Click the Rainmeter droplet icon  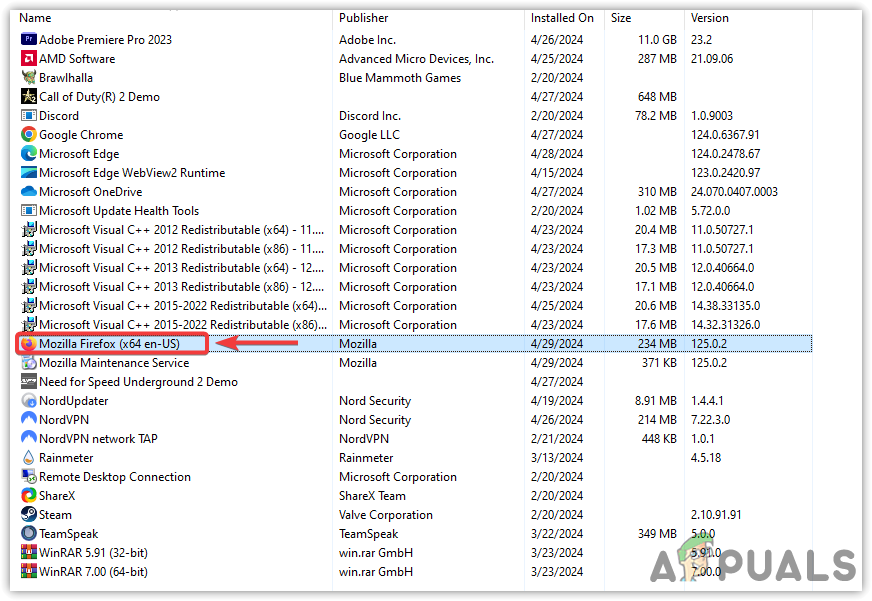point(29,458)
